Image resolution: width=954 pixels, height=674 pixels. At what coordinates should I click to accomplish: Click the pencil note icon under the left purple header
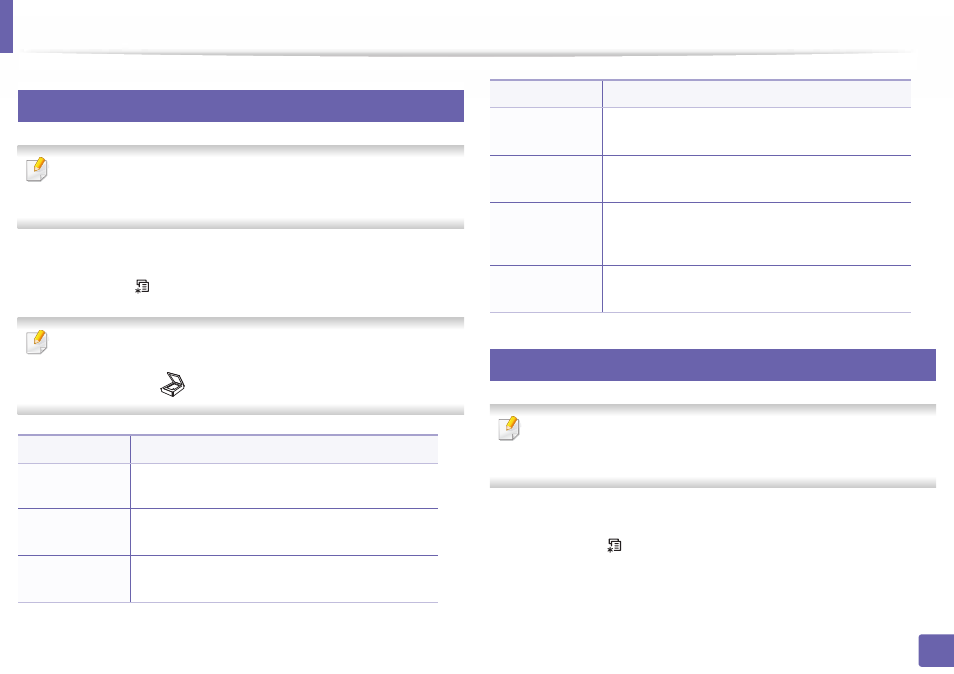point(37,169)
